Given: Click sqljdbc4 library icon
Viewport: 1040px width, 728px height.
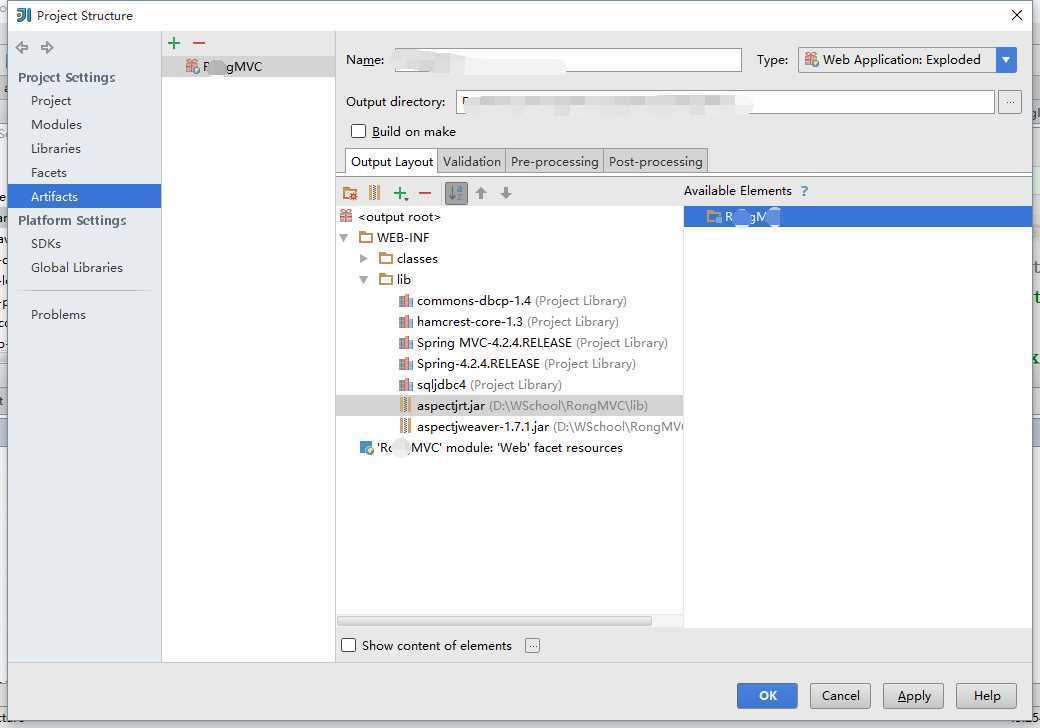Looking at the screenshot, I should click(406, 385).
